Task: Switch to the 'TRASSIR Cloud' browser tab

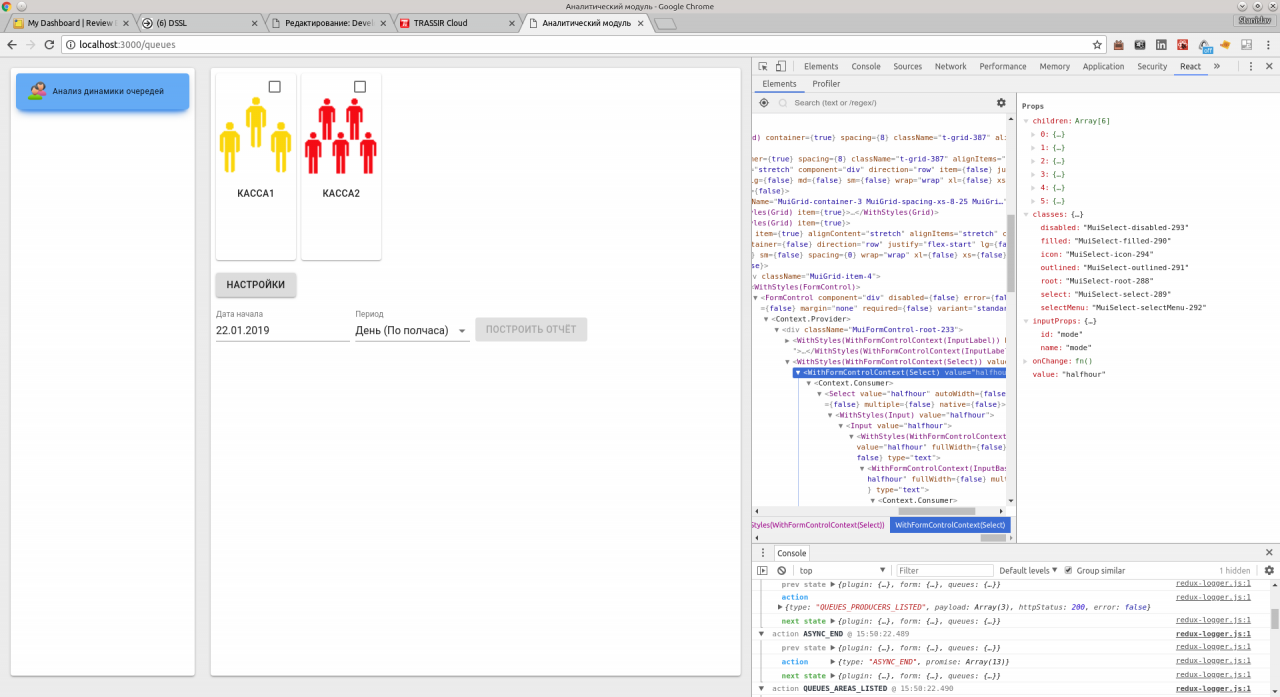Action: click(455, 22)
